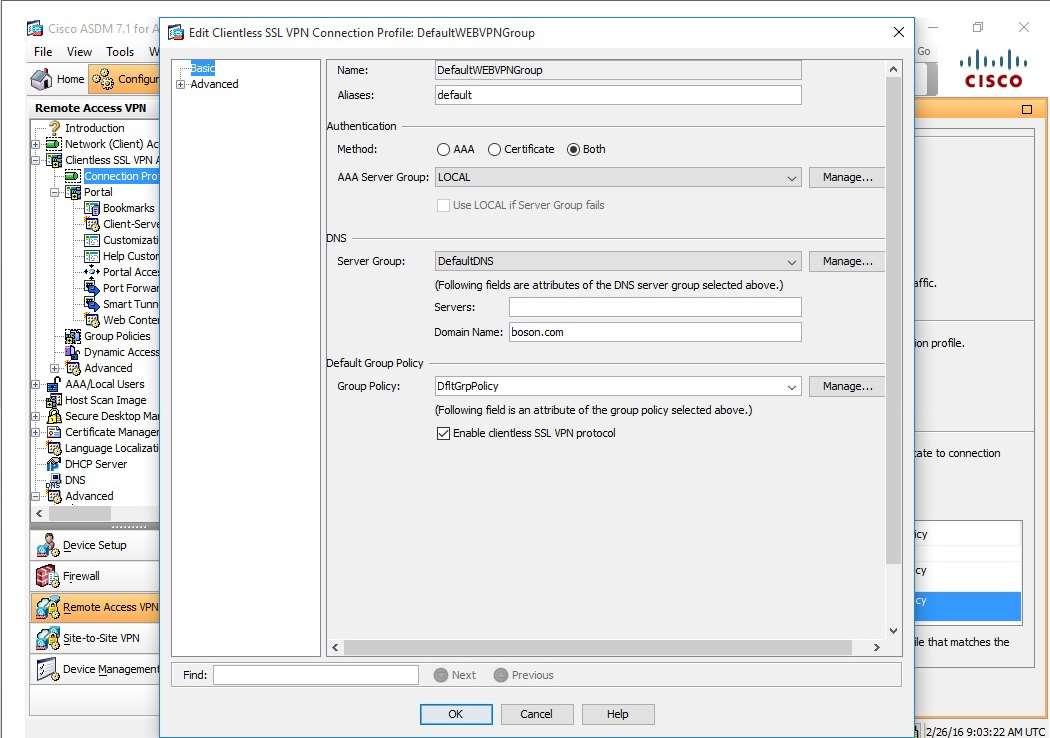Click the Connection Profiles tree icon
1050x738 pixels.
click(73, 176)
